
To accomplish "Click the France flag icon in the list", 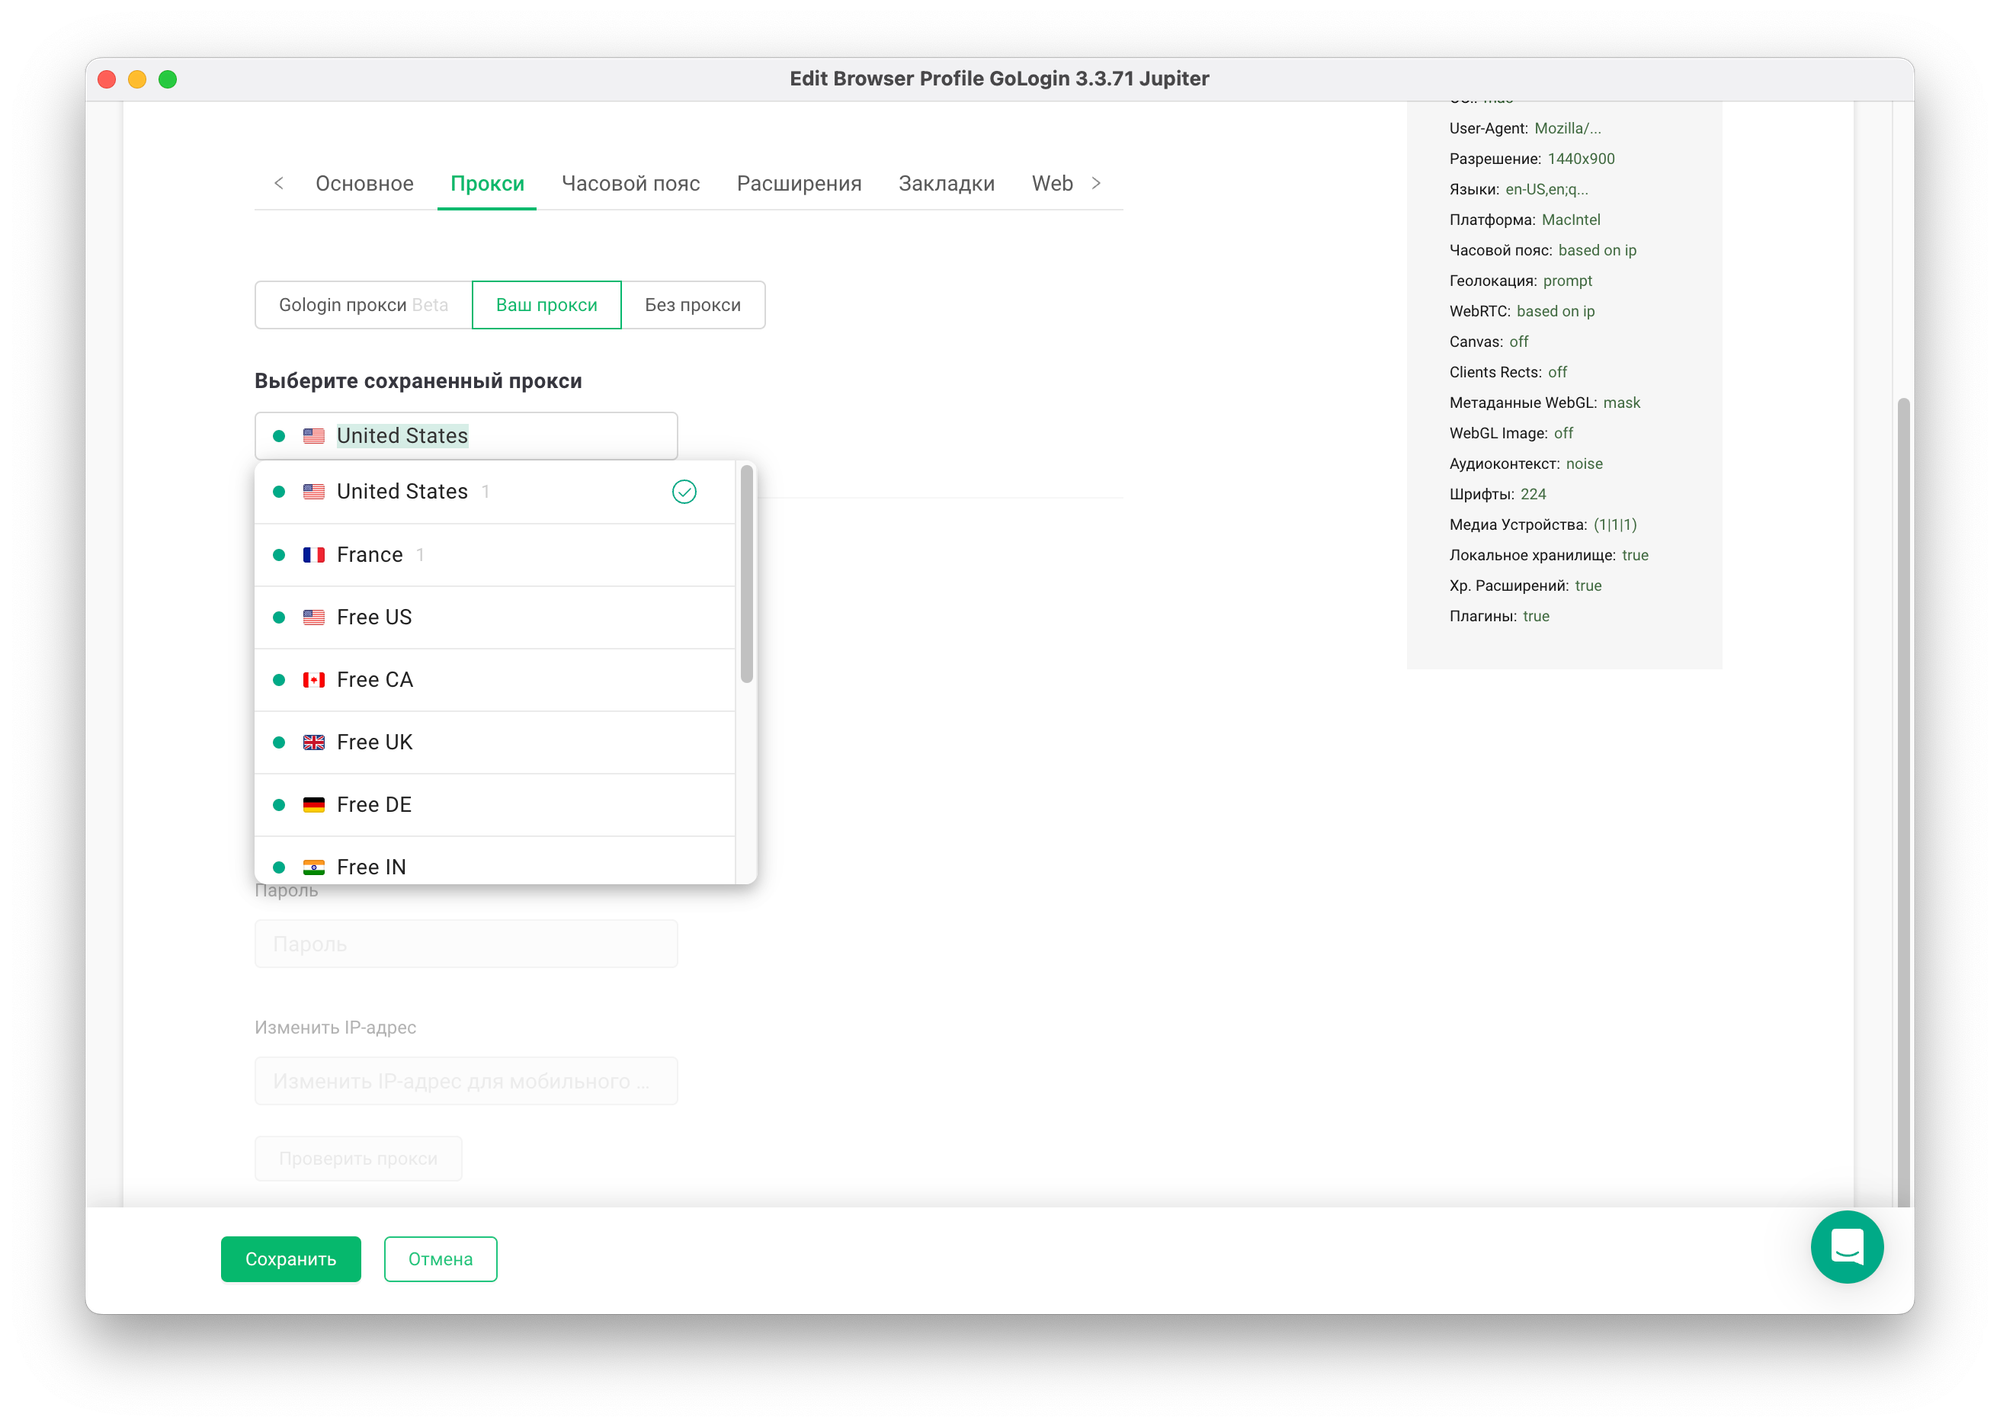I will 314,555.
